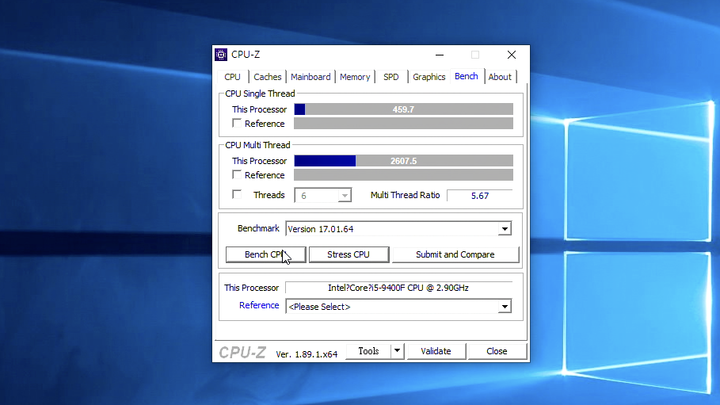Minimize the CPU-Z window
The height and width of the screenshot is (405, 720).
pos(439,55)
